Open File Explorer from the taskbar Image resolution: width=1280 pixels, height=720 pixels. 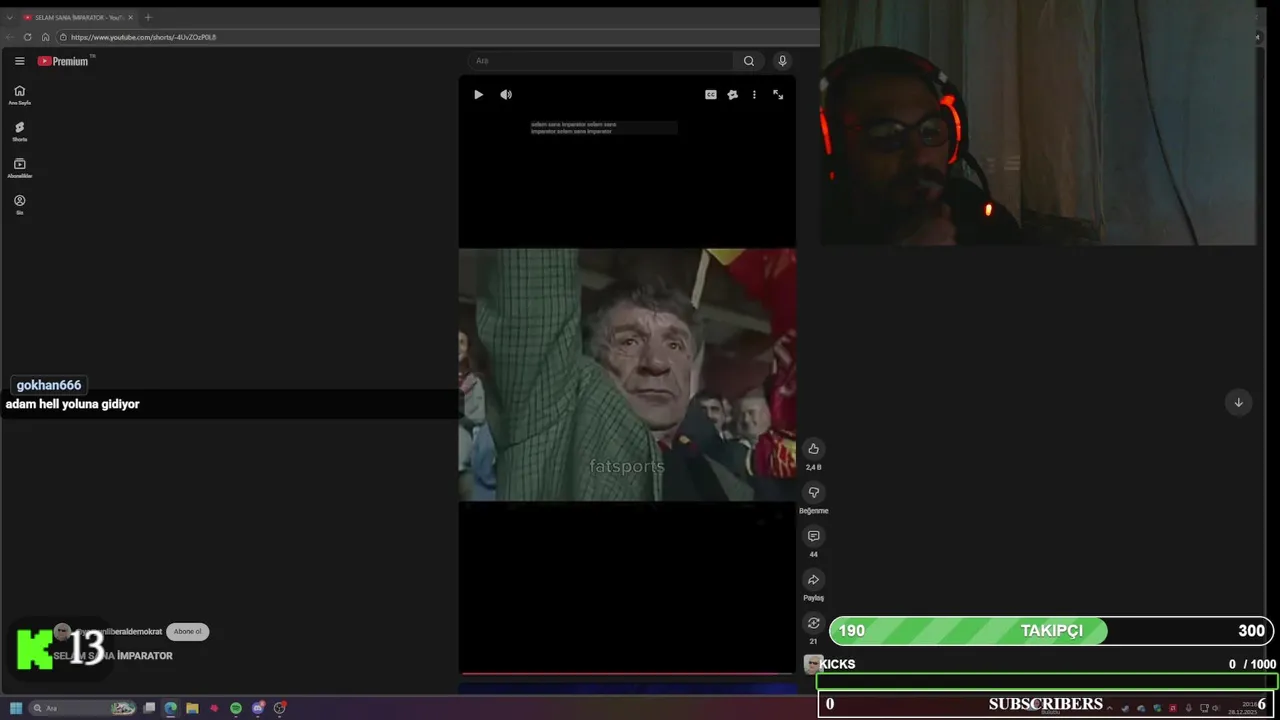point(192,708)
